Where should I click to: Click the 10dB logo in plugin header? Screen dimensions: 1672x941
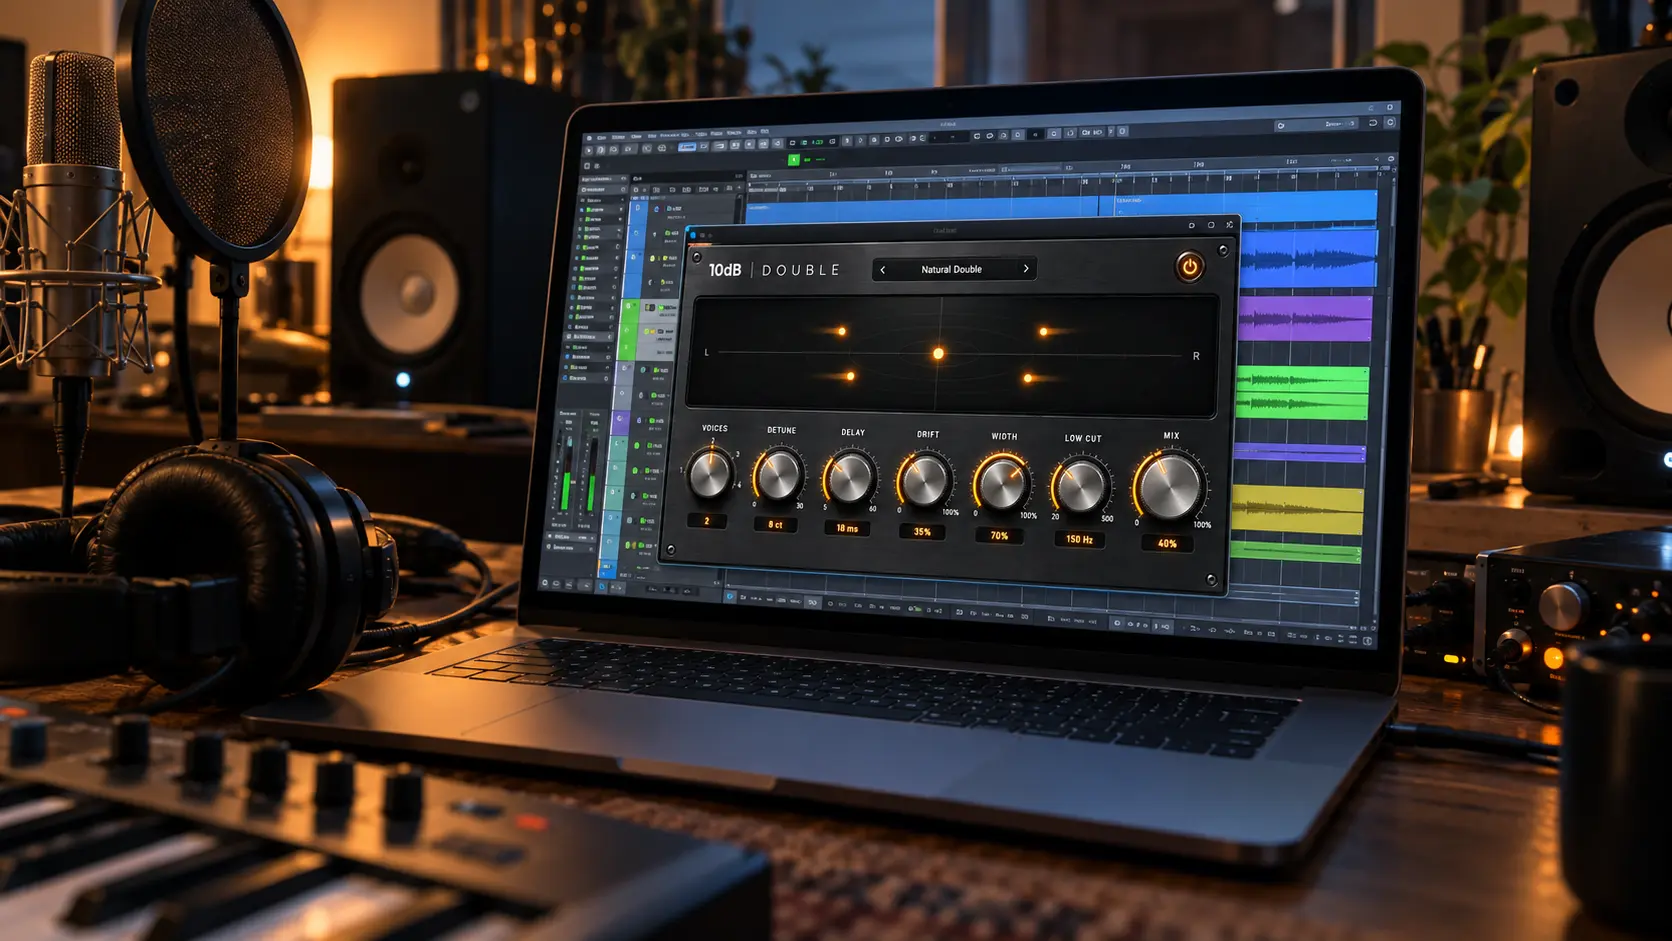725,270
